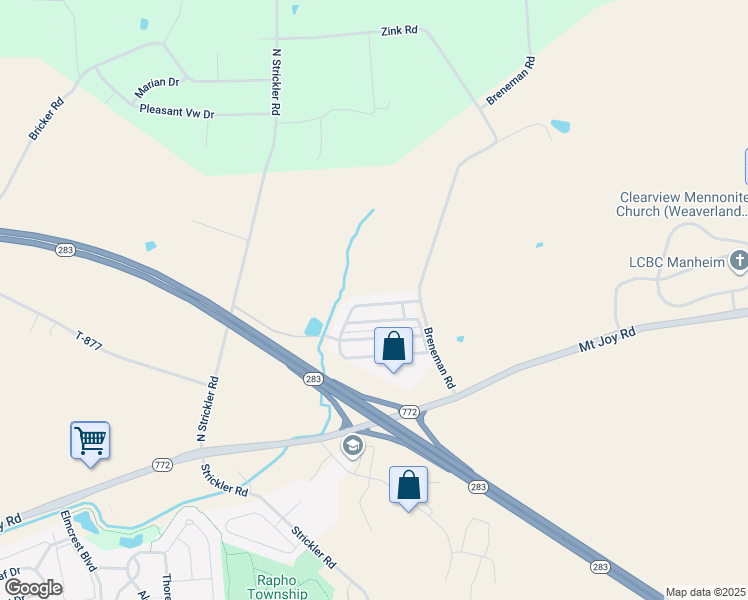Click the T-877 road label

(x=89, y=341)
